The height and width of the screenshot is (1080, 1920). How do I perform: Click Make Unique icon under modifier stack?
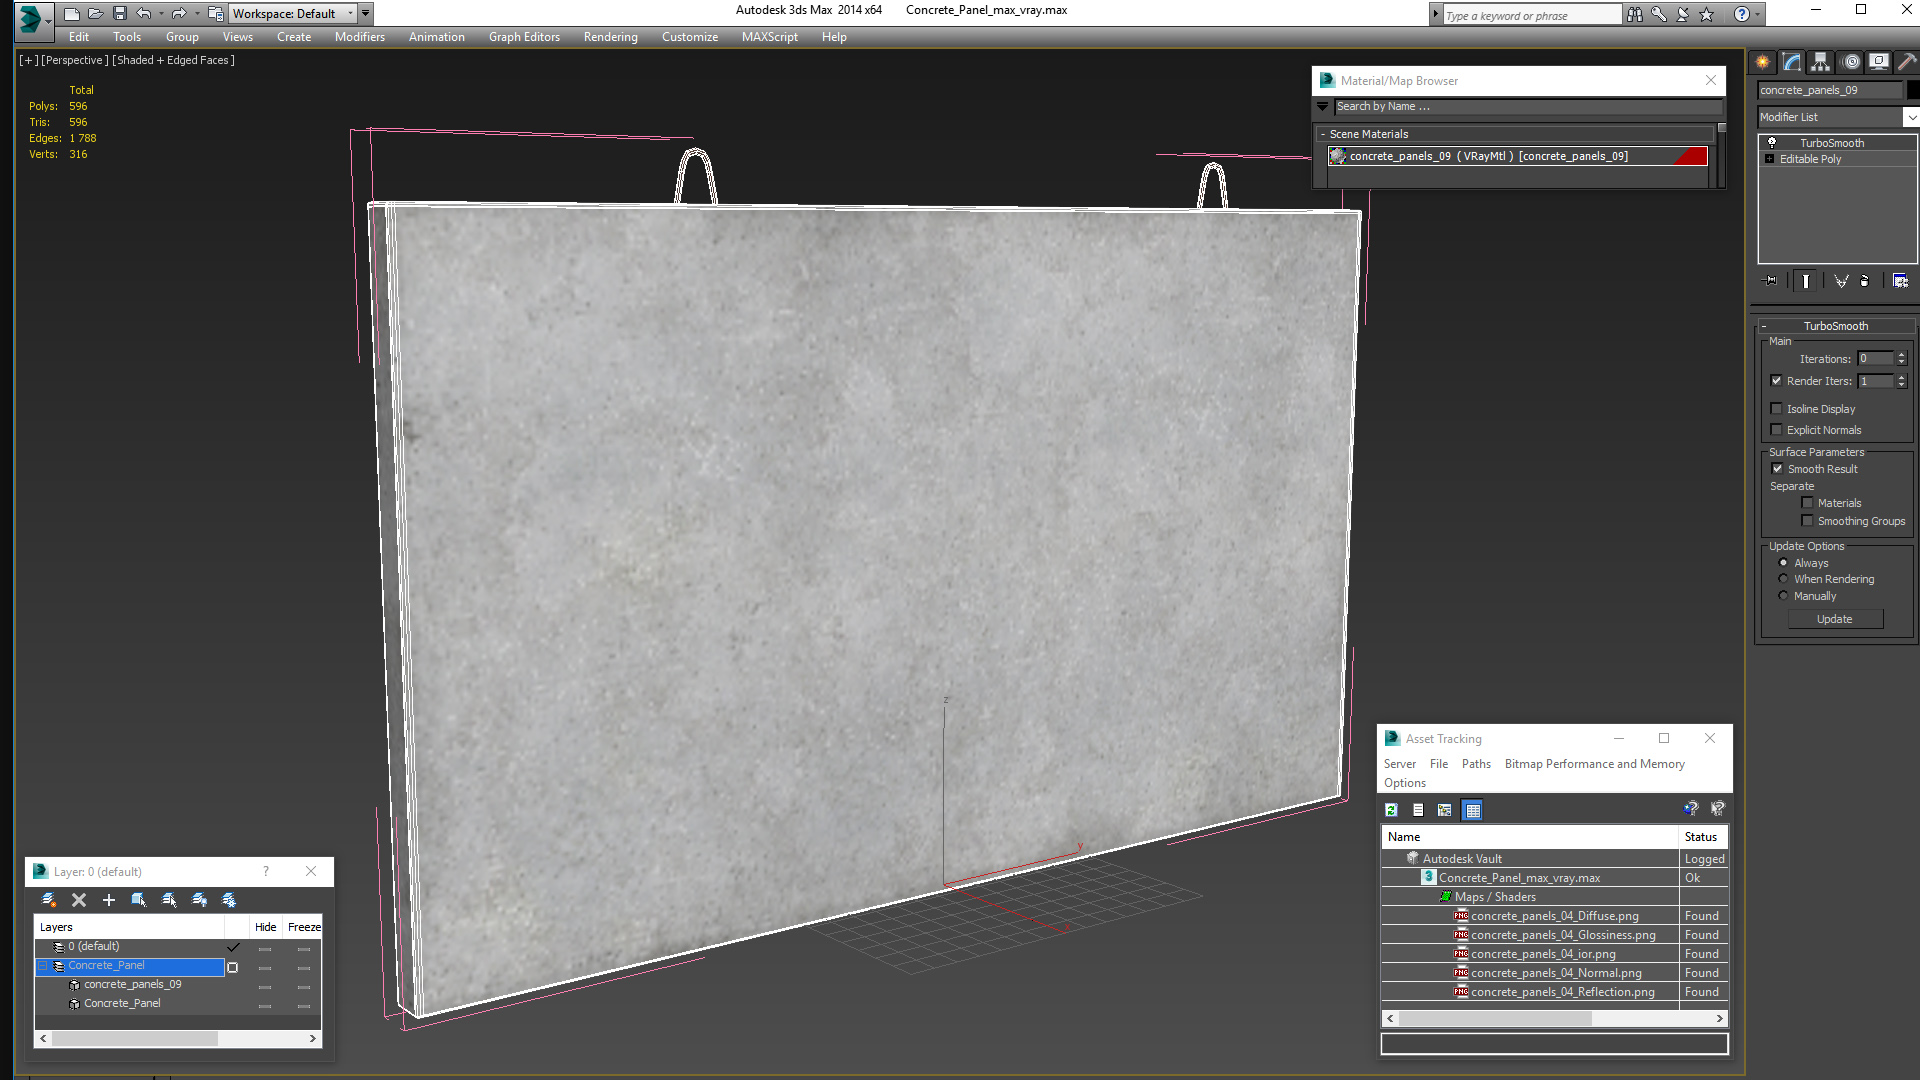(x=1841, y=281)
